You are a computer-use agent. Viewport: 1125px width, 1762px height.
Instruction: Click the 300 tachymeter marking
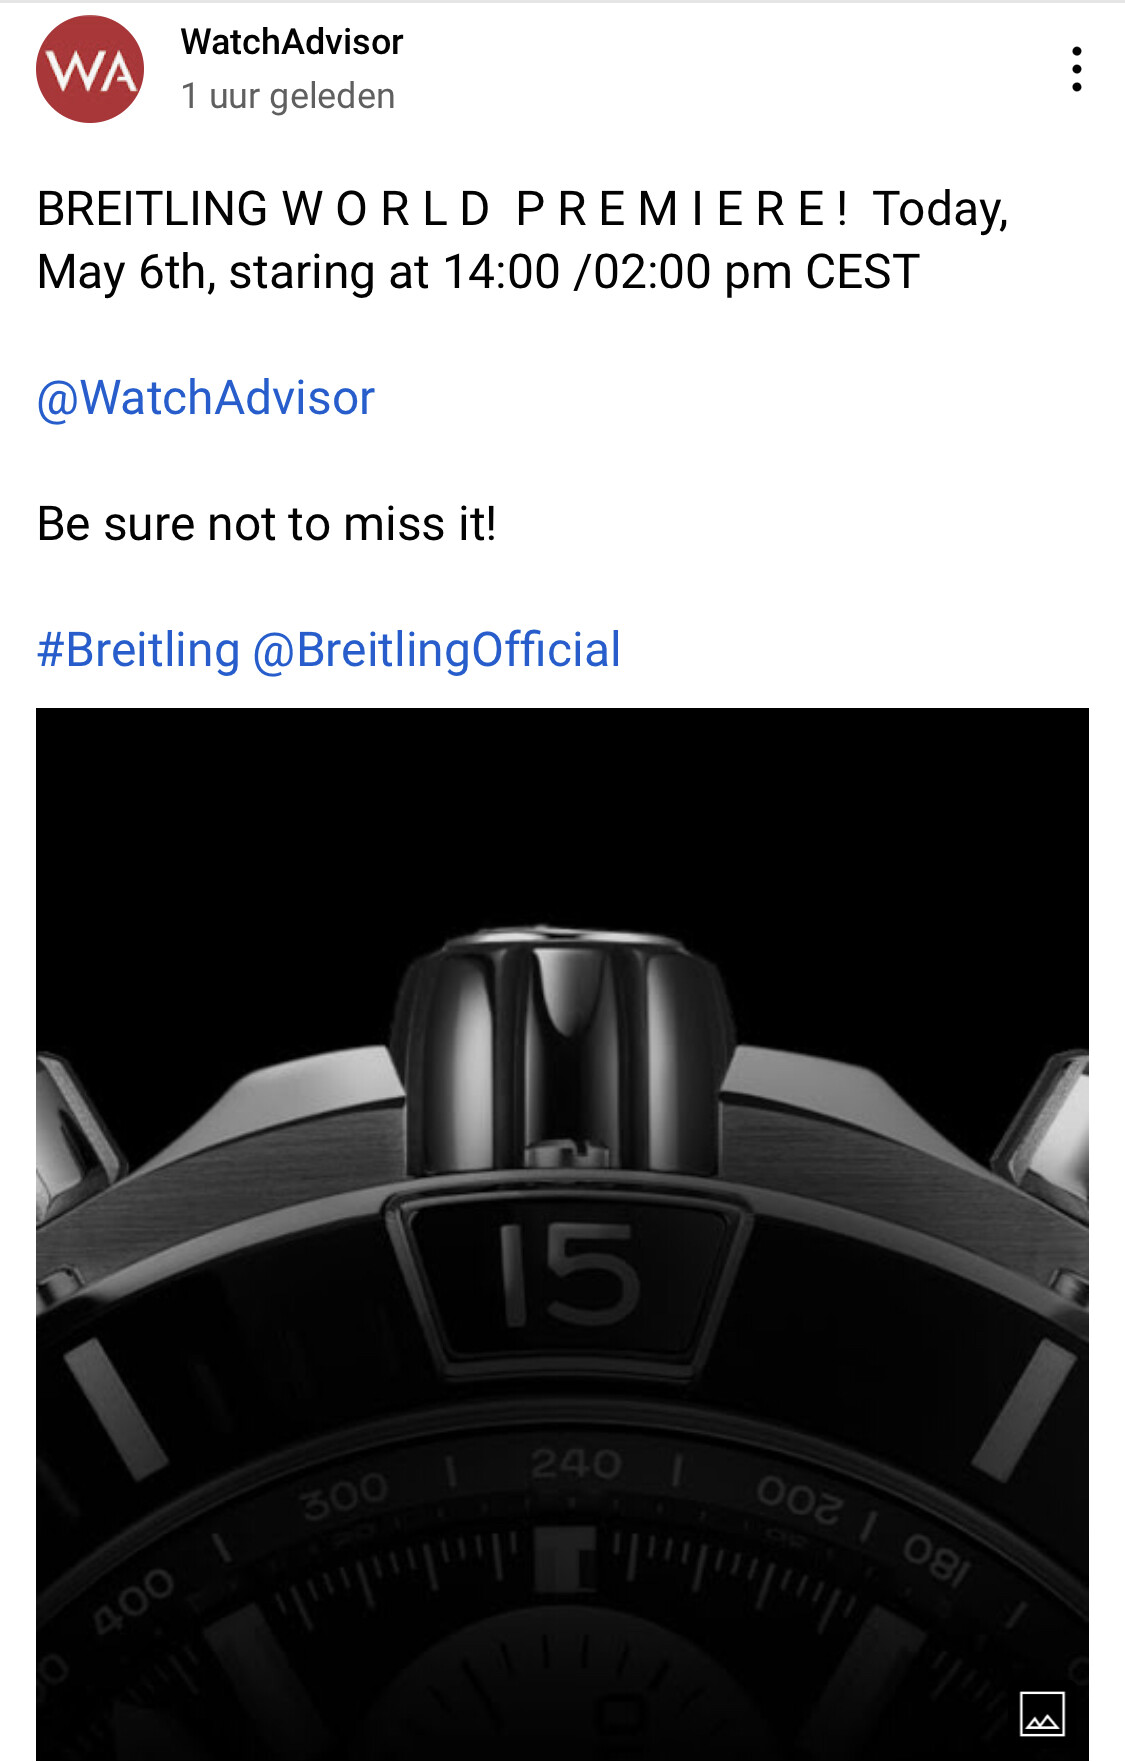point(345,1494)
